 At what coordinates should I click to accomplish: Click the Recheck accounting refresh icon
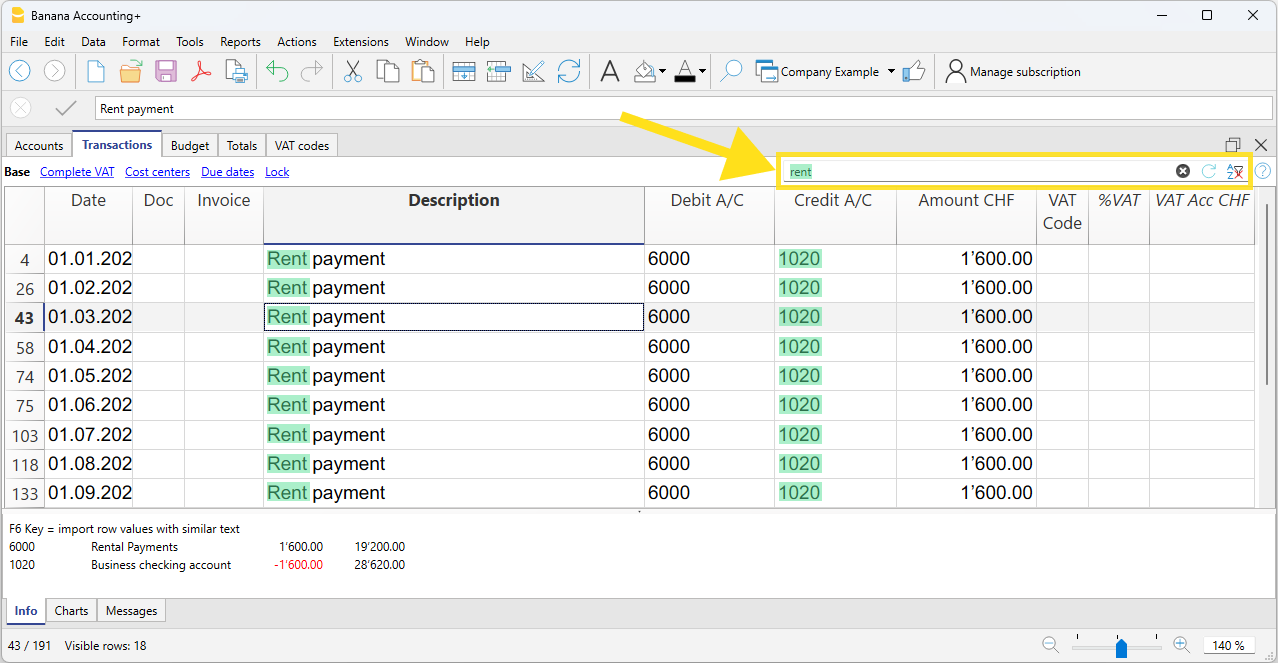tap(569, 72)
